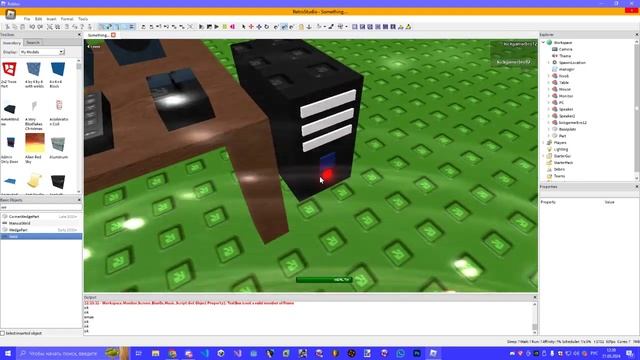Expand the Noob model node
The height and width of the screenshot is (360, 640).
point(549,76)
